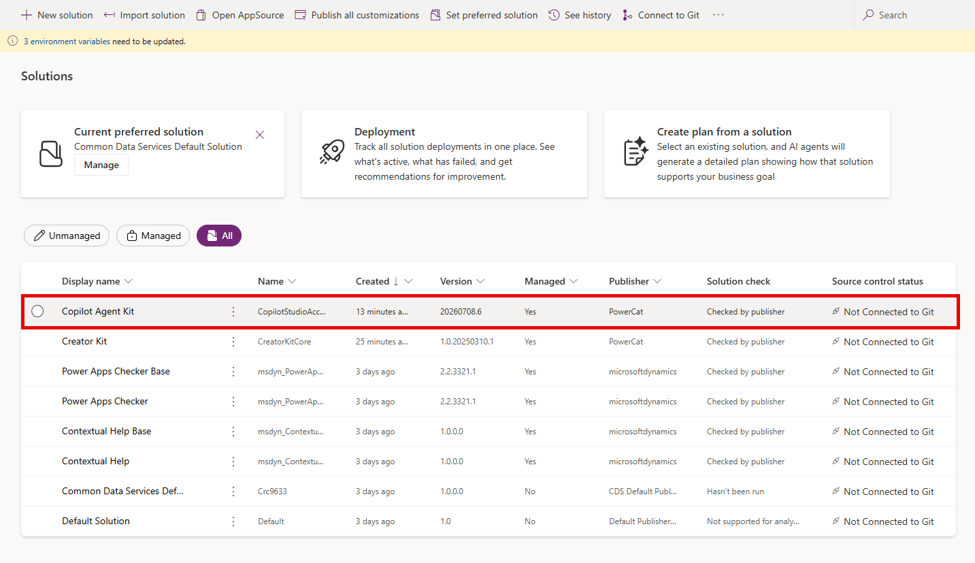Click the Search input field
The height and width of the screenshot is (563, 975).
(x=914, y=15)
